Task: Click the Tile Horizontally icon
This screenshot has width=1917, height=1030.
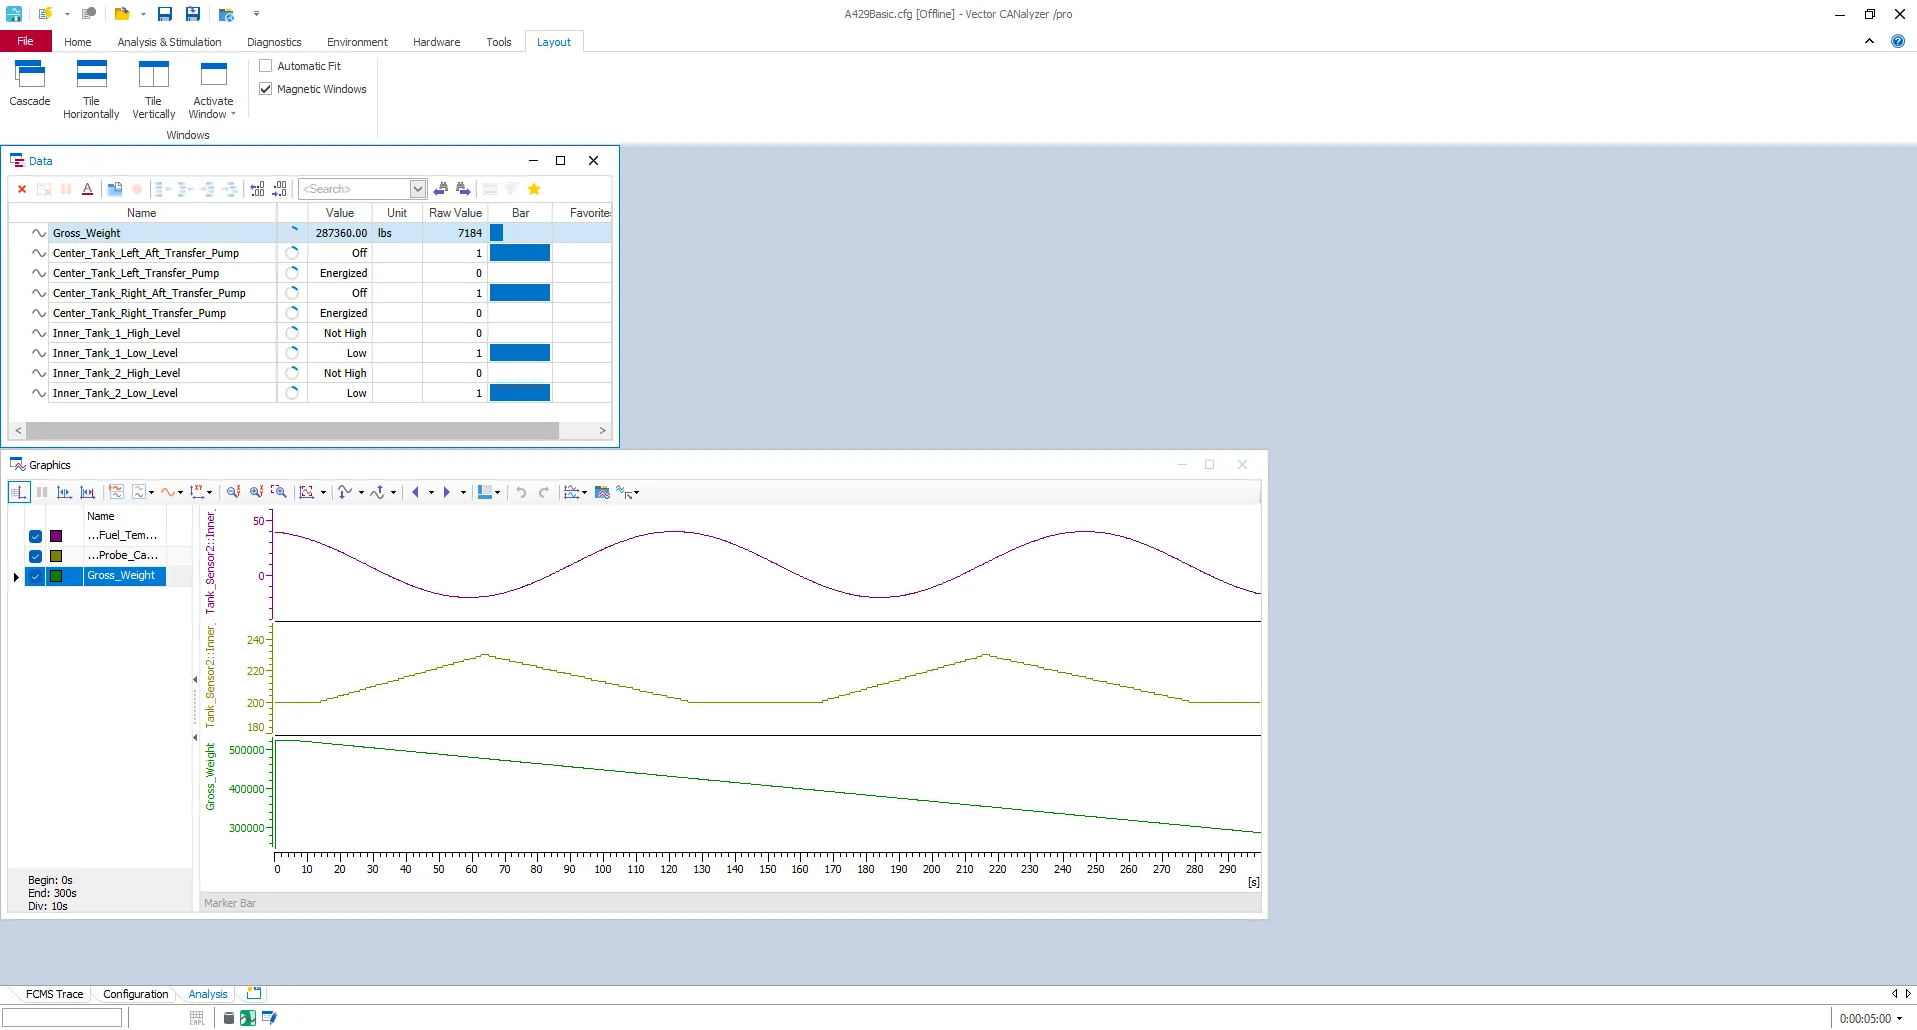Action: (91, 75)
